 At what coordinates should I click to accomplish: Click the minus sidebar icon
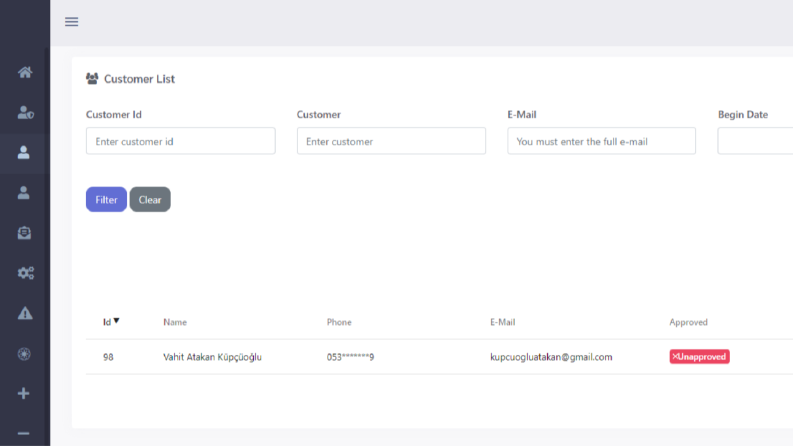[23, 433]
